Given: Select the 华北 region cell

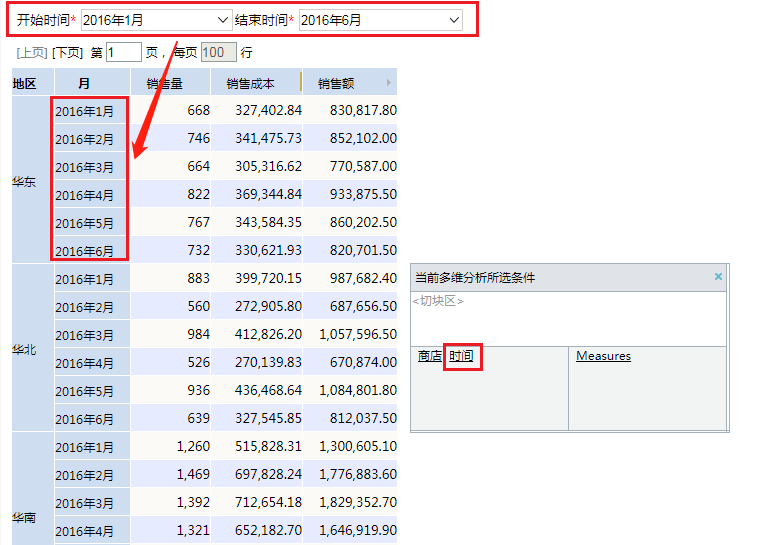Looking at the screenshot, I should (x=32, y=348).
